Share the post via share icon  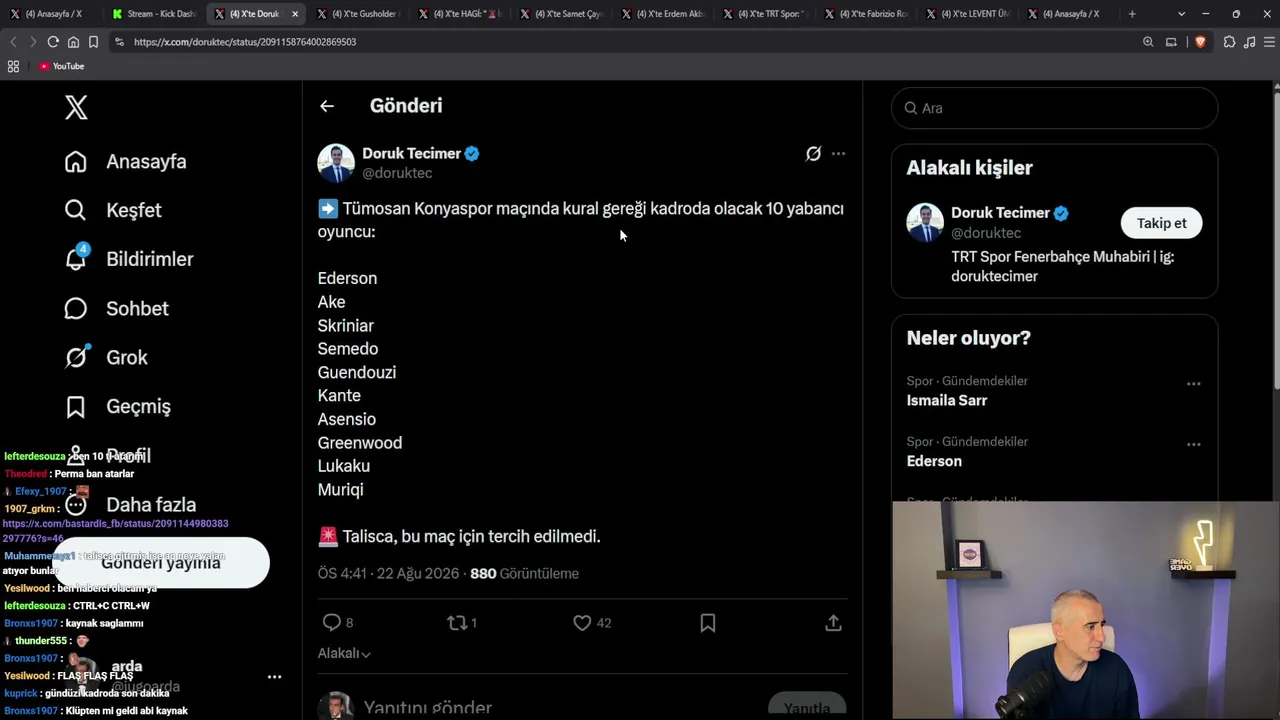coord(833,623)
